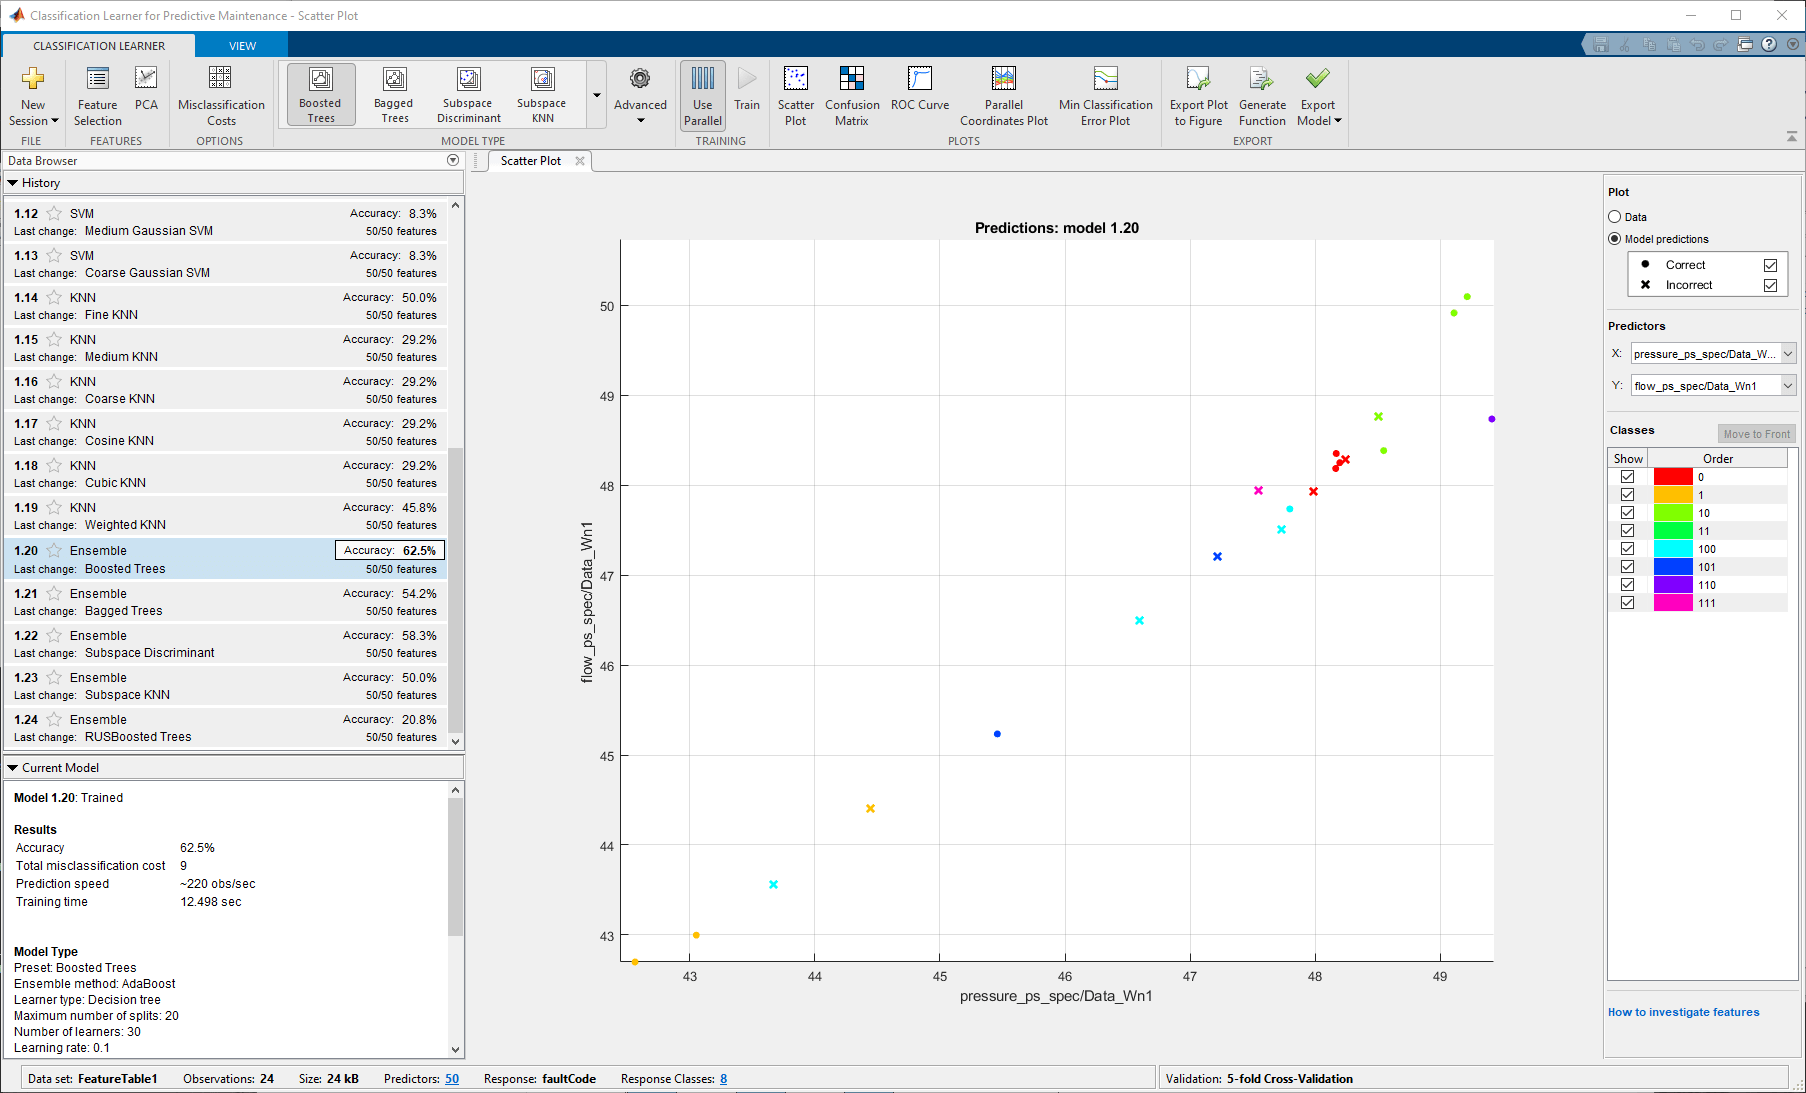This screenshot has width=1806, height=1093.
Task: Open the Feature Selection tool
Action: [97, 95]
